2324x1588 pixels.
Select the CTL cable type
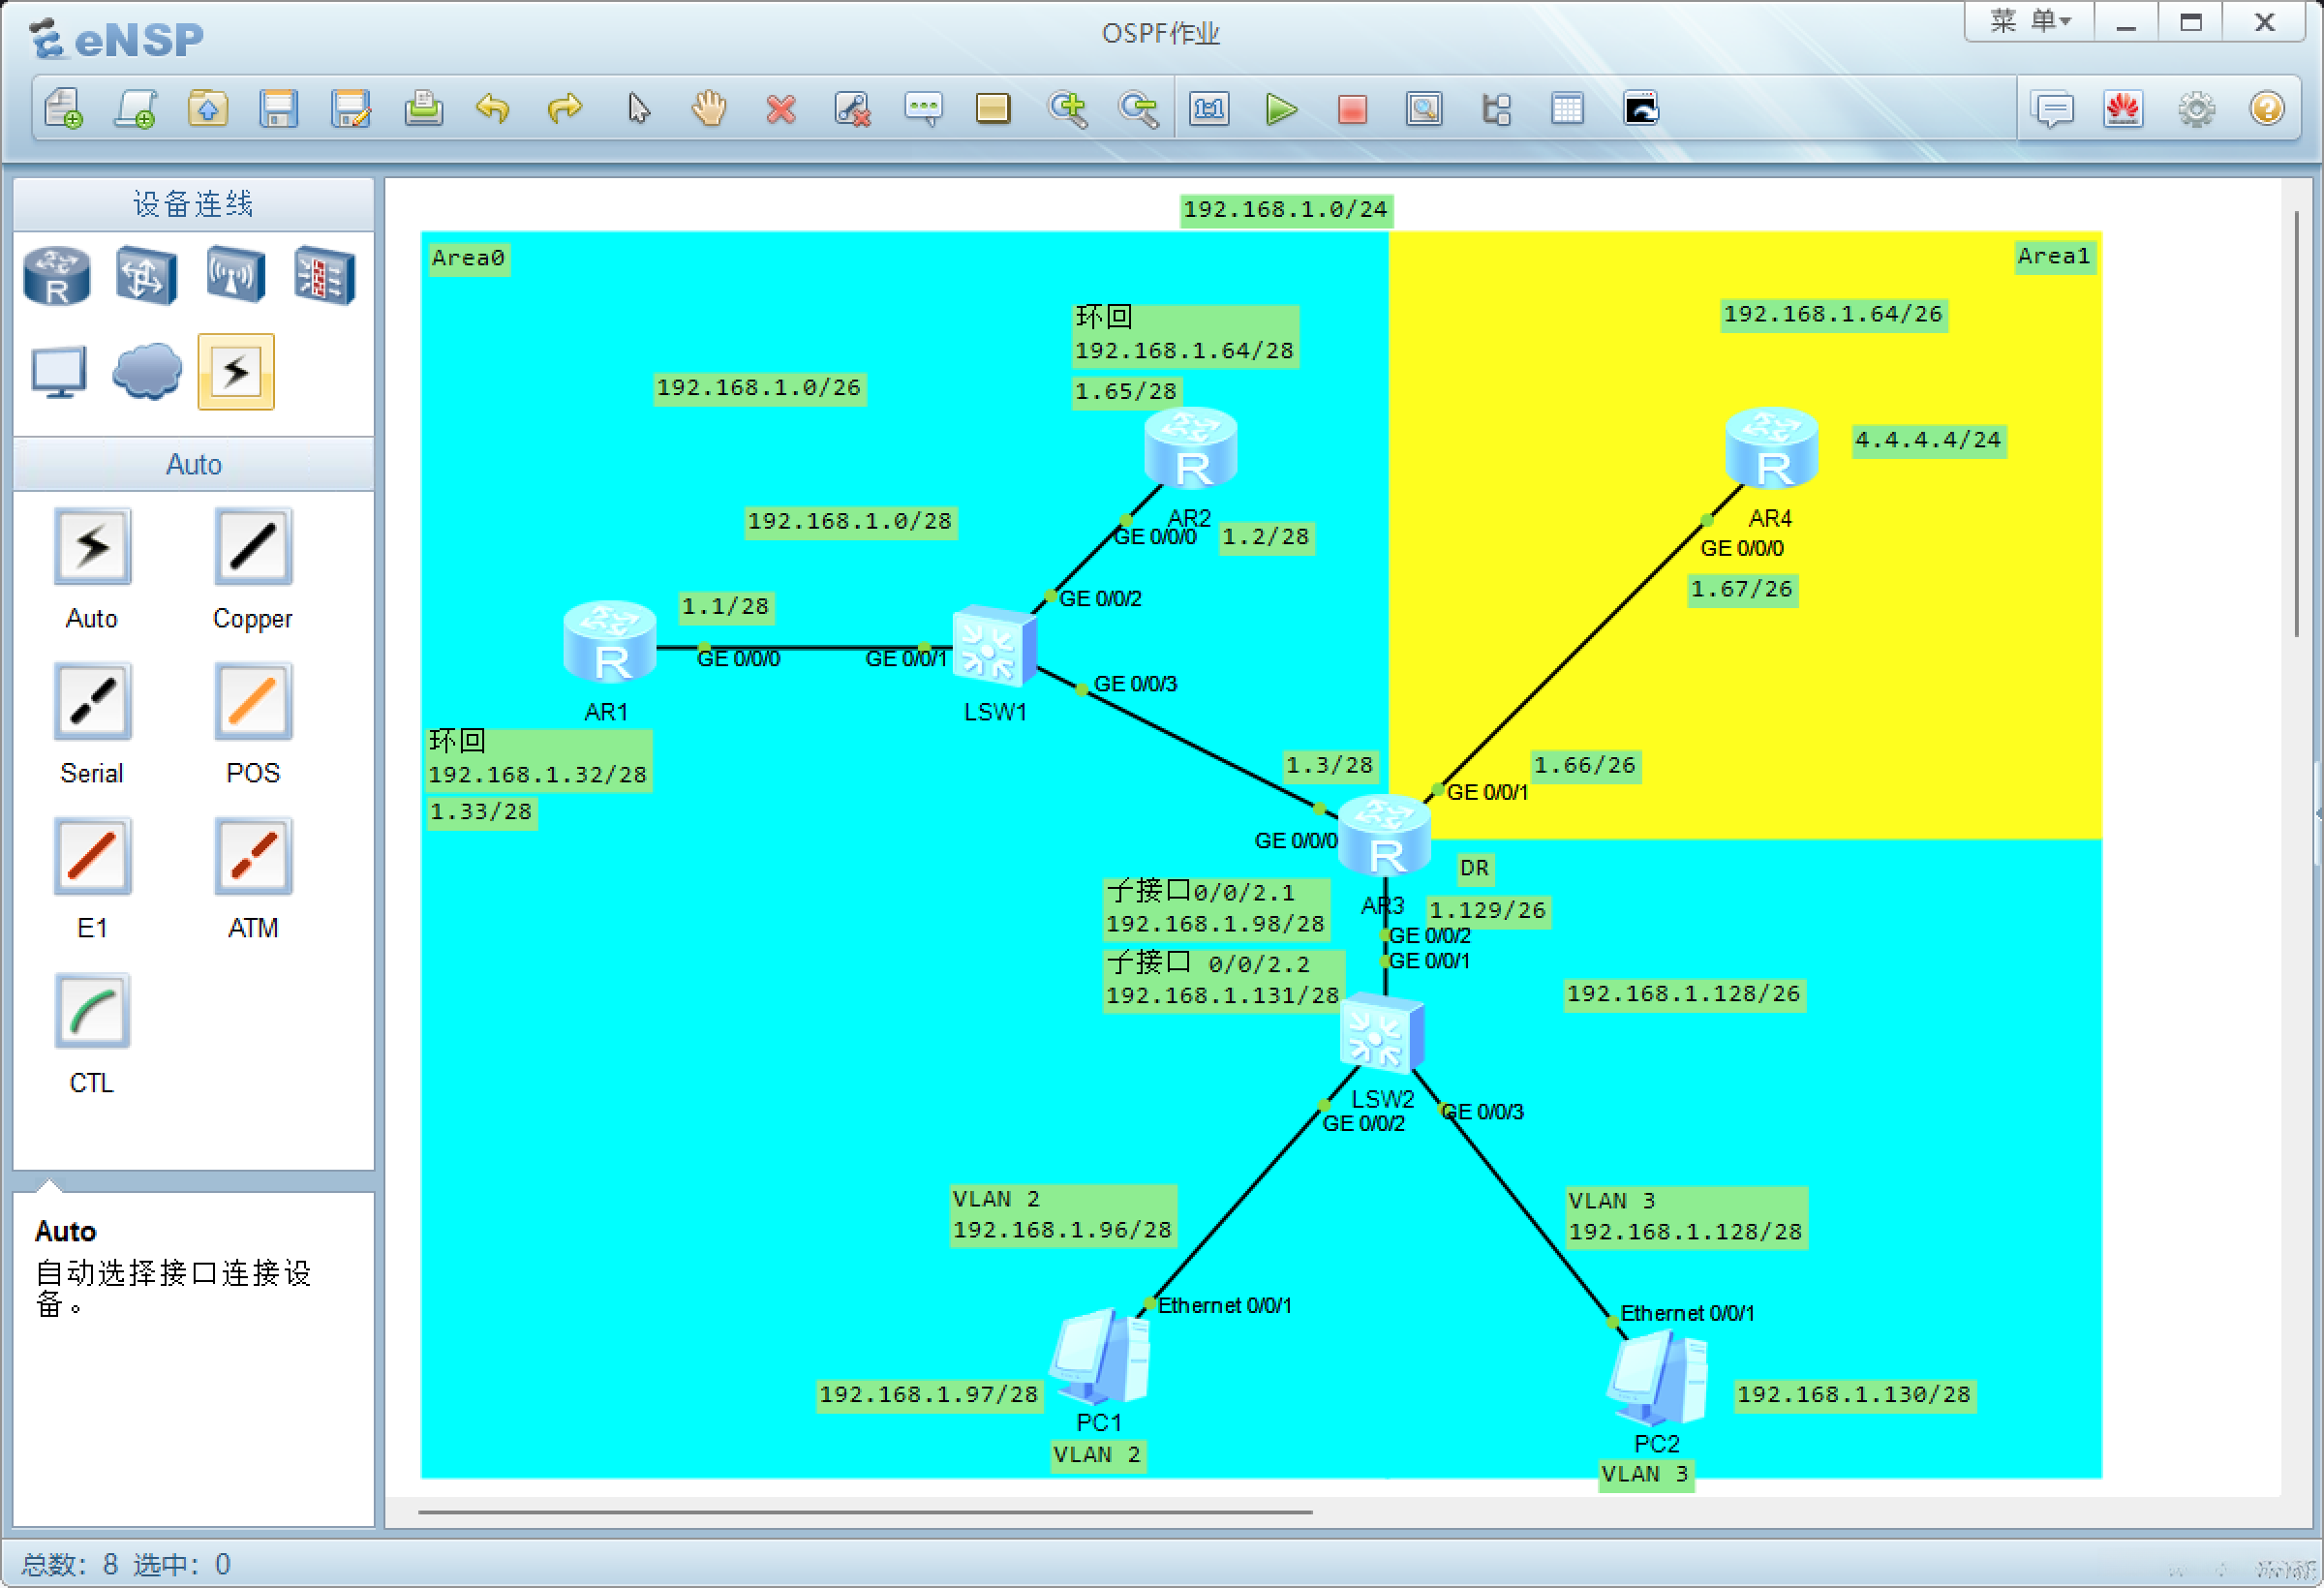[x=92, y=1012]
